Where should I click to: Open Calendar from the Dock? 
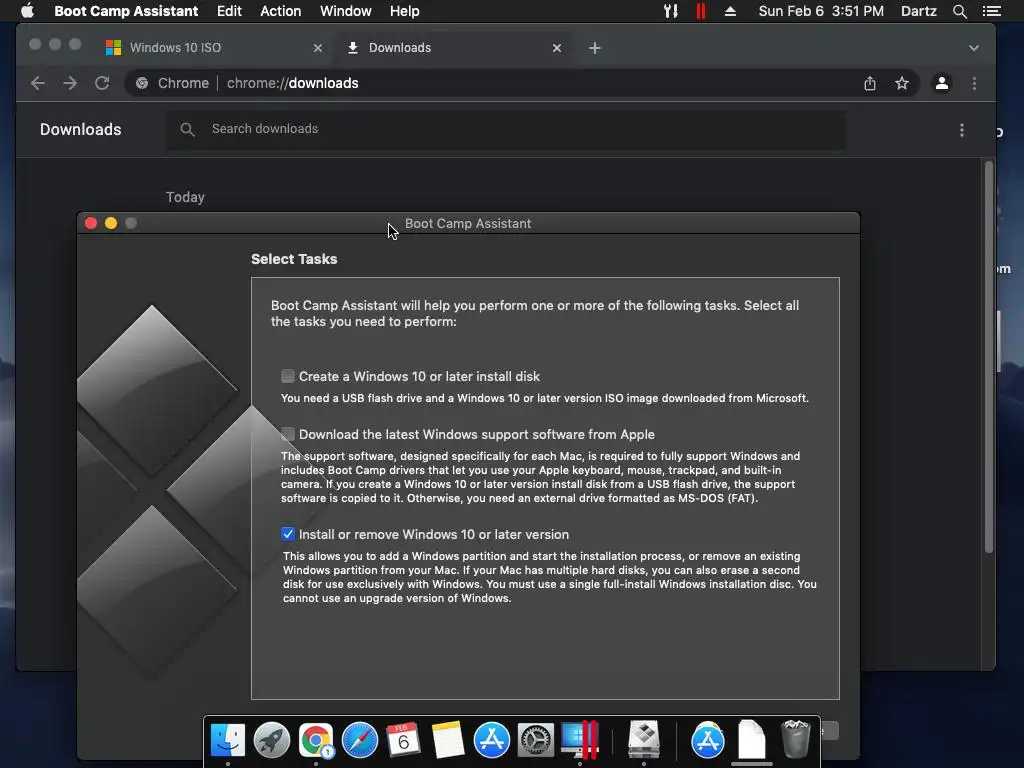click(x=404, y=740)
